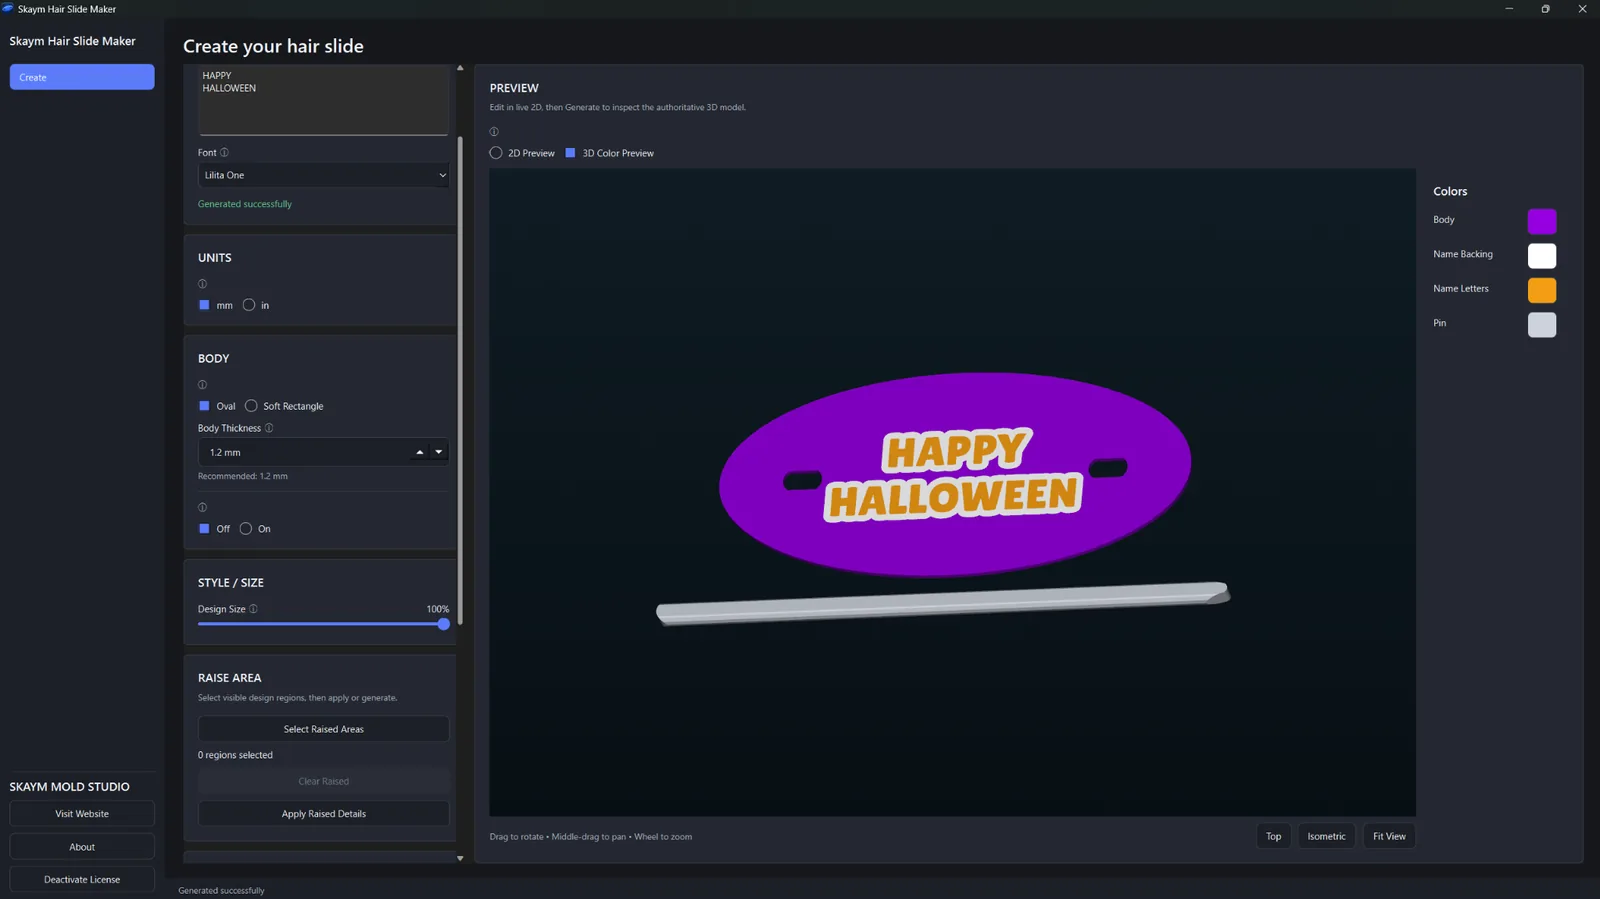
Task: Click Deactivate License button
Action: [x=82, y=880]
